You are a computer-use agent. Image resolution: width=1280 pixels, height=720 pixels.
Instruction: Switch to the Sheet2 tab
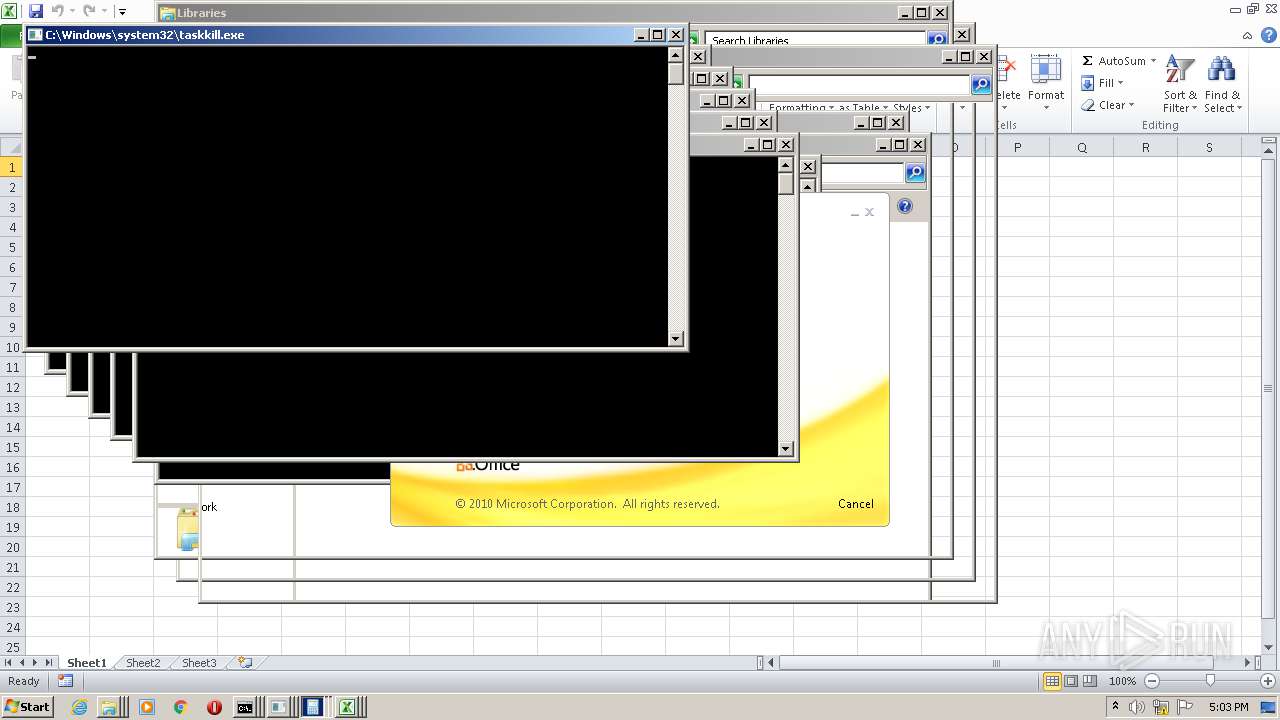(142, 663)
